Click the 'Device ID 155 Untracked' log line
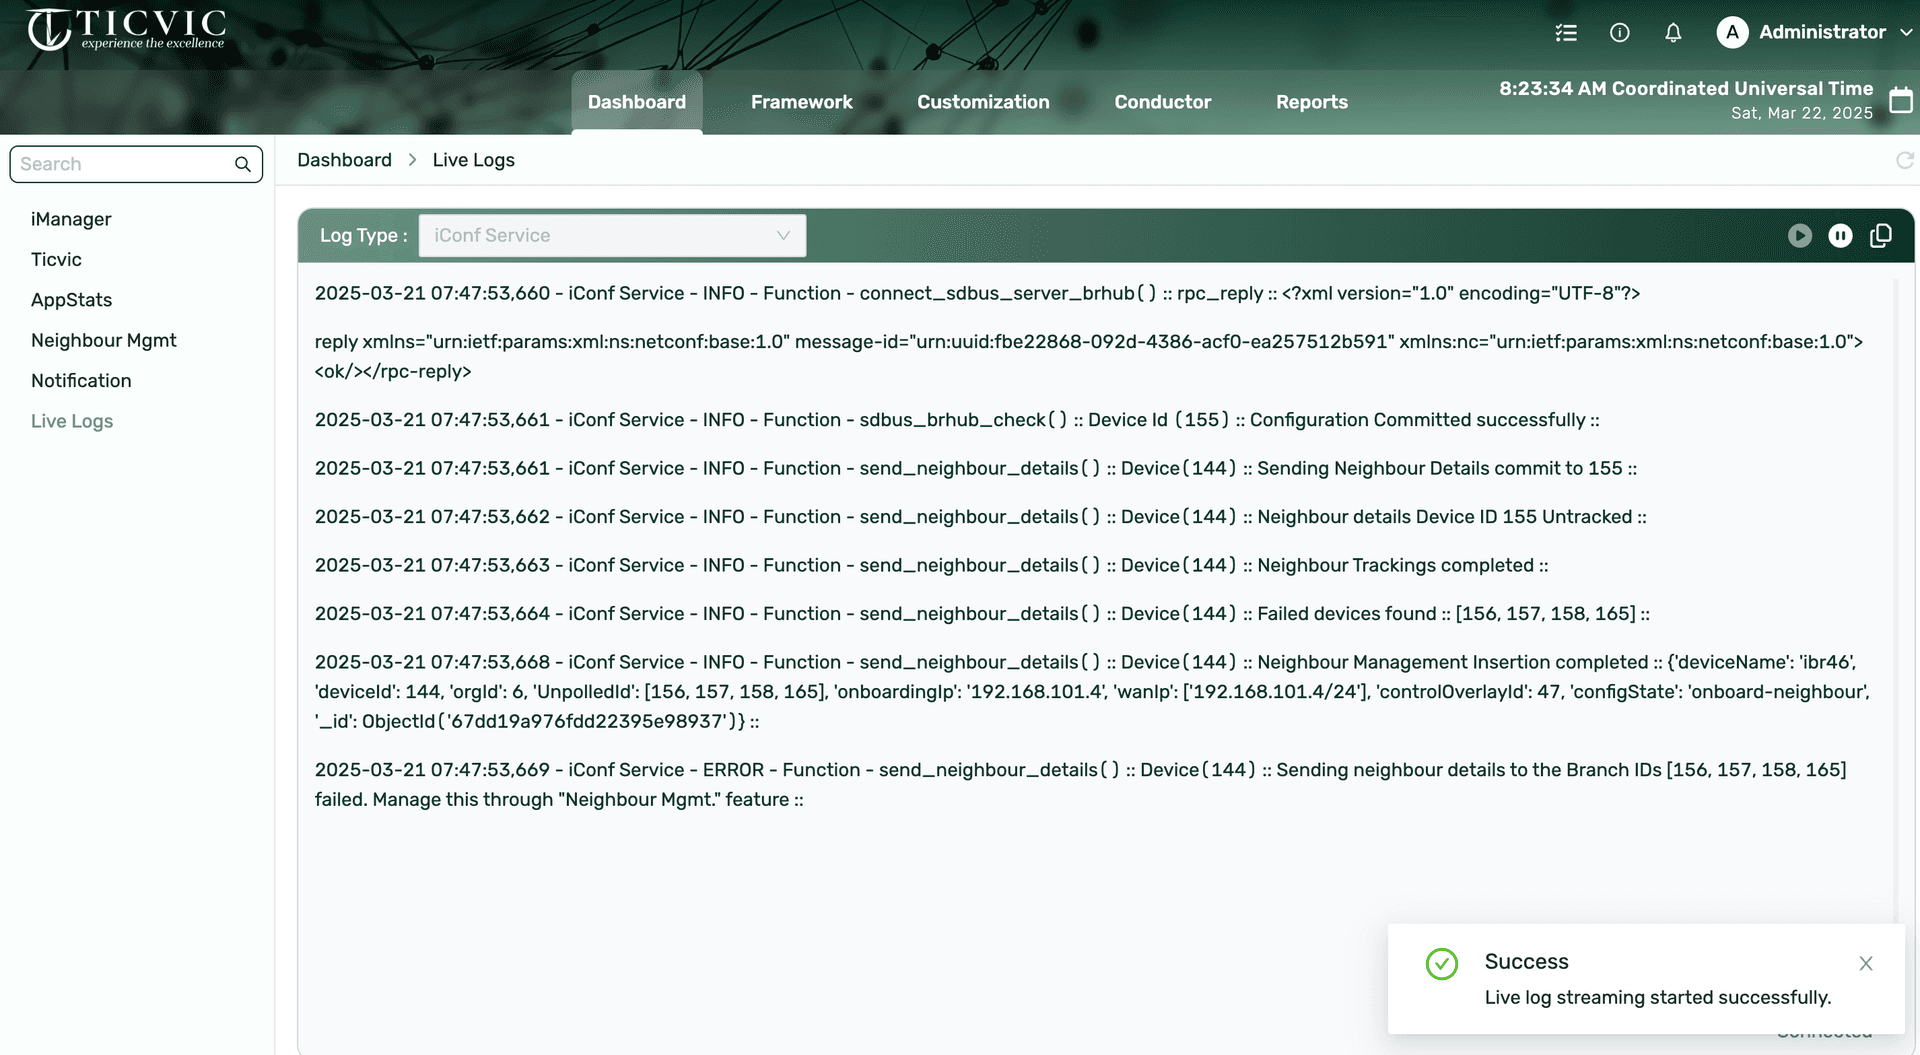The height and width of the screenshot is (1055, 1920). tap(980, 517)
